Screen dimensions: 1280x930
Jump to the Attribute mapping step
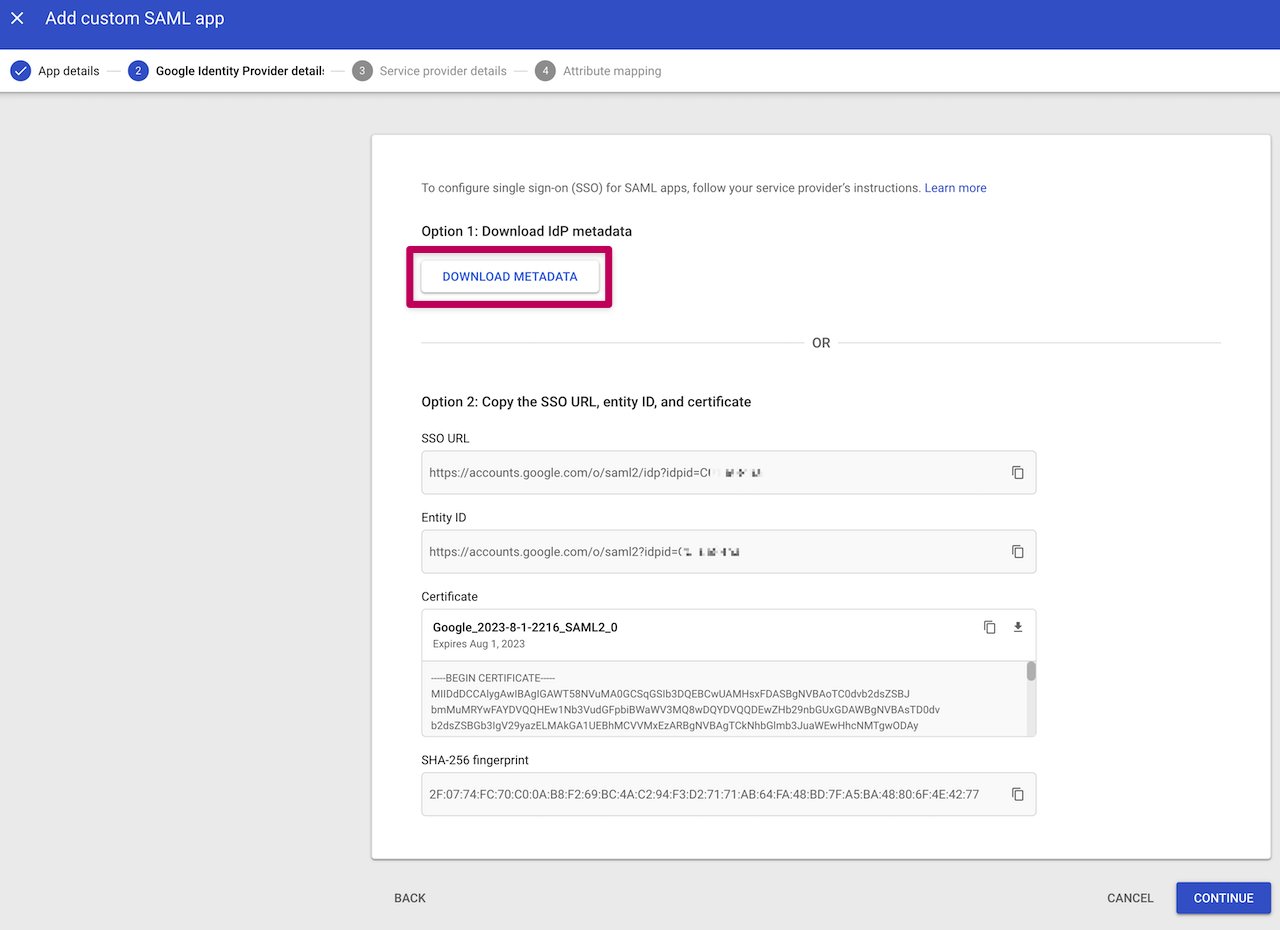pyautogui.click(x=611, y=71)
